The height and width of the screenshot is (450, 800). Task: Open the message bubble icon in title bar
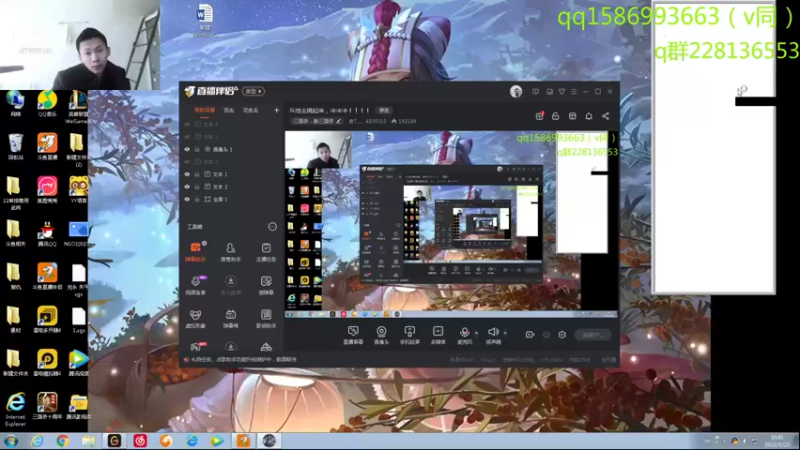click(535, 92)
